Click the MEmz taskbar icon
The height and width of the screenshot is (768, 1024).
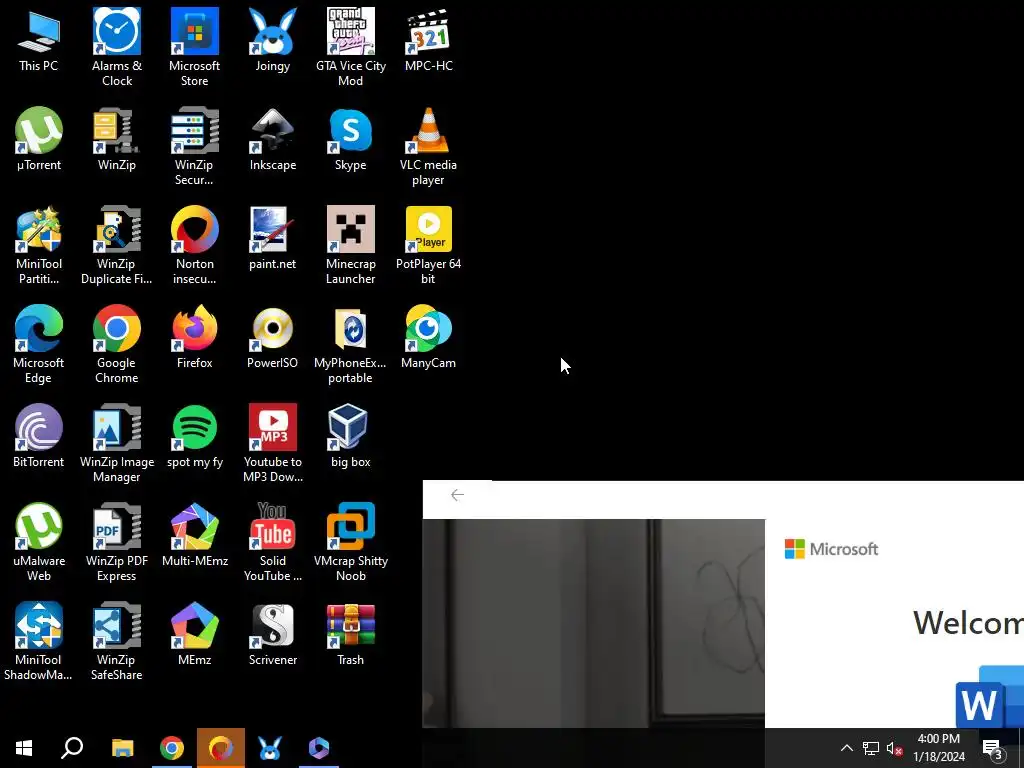319,748
